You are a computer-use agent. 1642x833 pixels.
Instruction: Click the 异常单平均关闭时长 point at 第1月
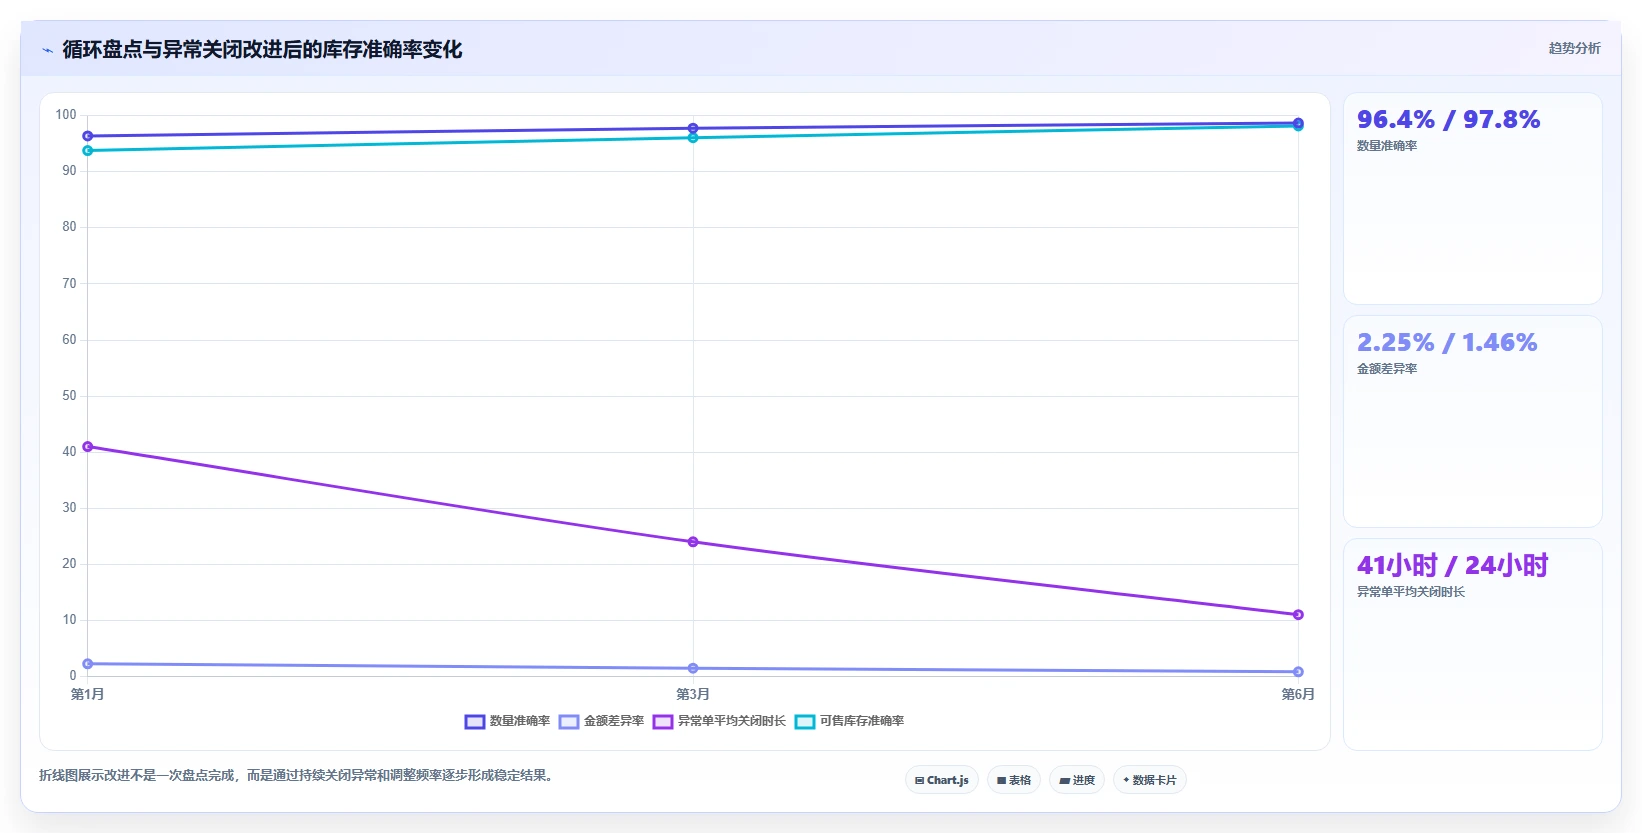(x=88, y=447)
